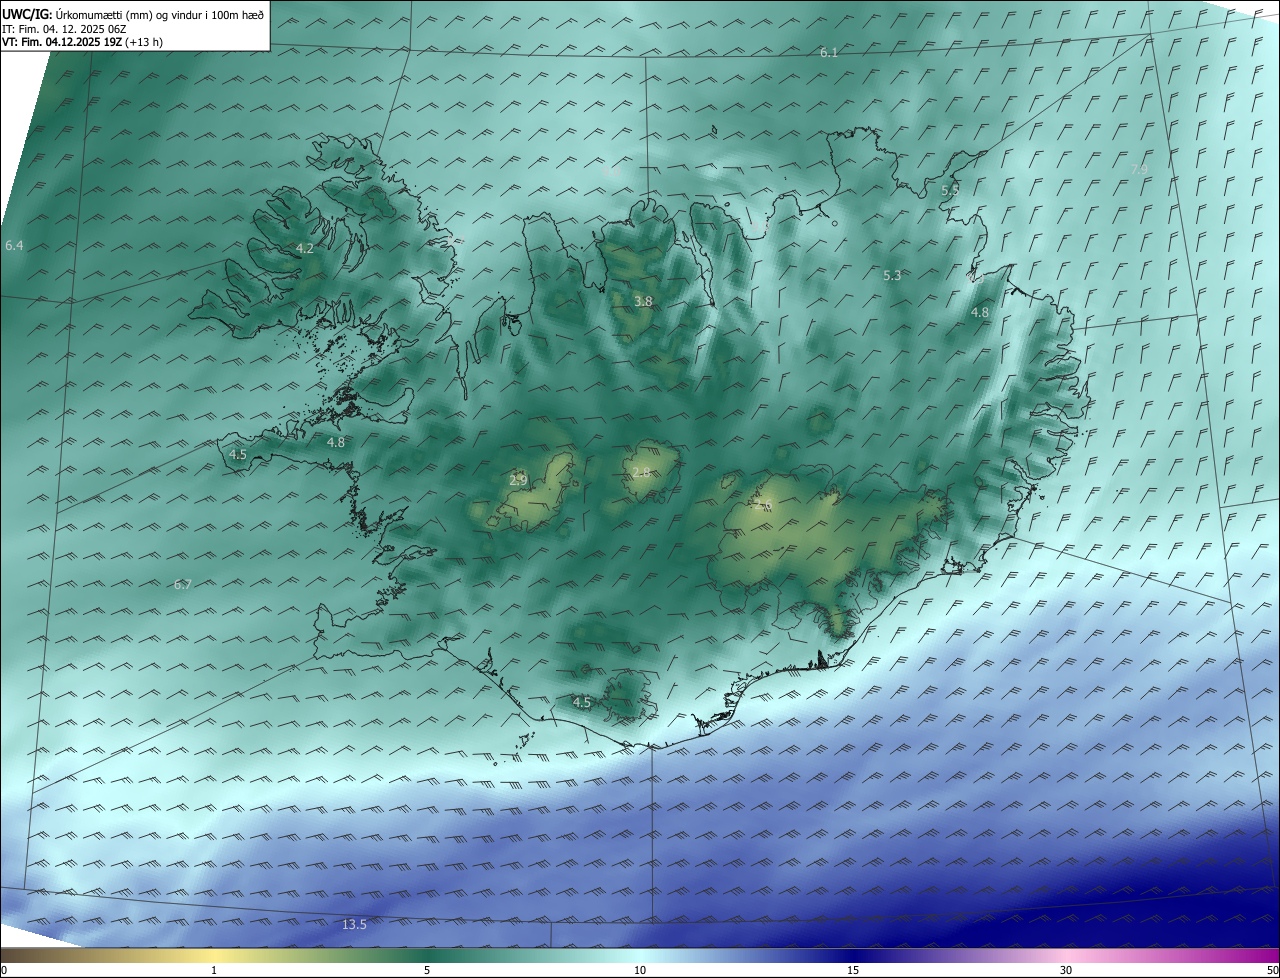
Task: Click the 1 tick on the color scale
Action: 214,970
